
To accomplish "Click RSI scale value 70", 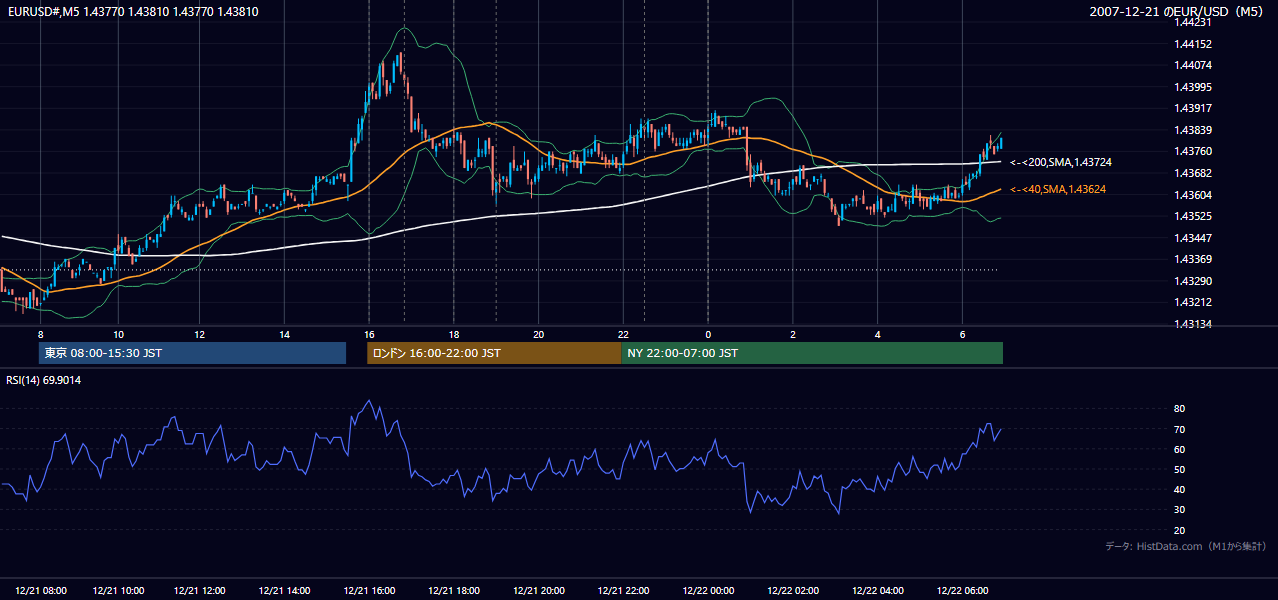I will [x=1179, y=429].
